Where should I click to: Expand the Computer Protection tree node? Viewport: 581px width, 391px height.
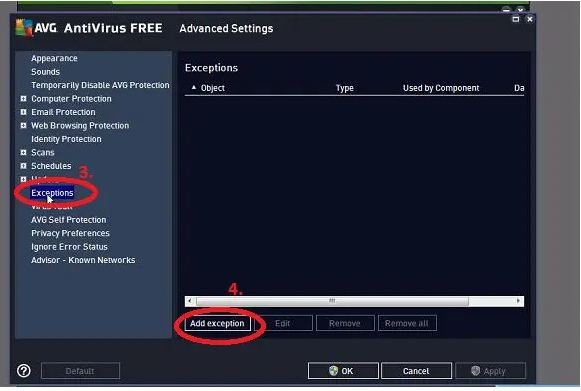[x=23, y=99]
